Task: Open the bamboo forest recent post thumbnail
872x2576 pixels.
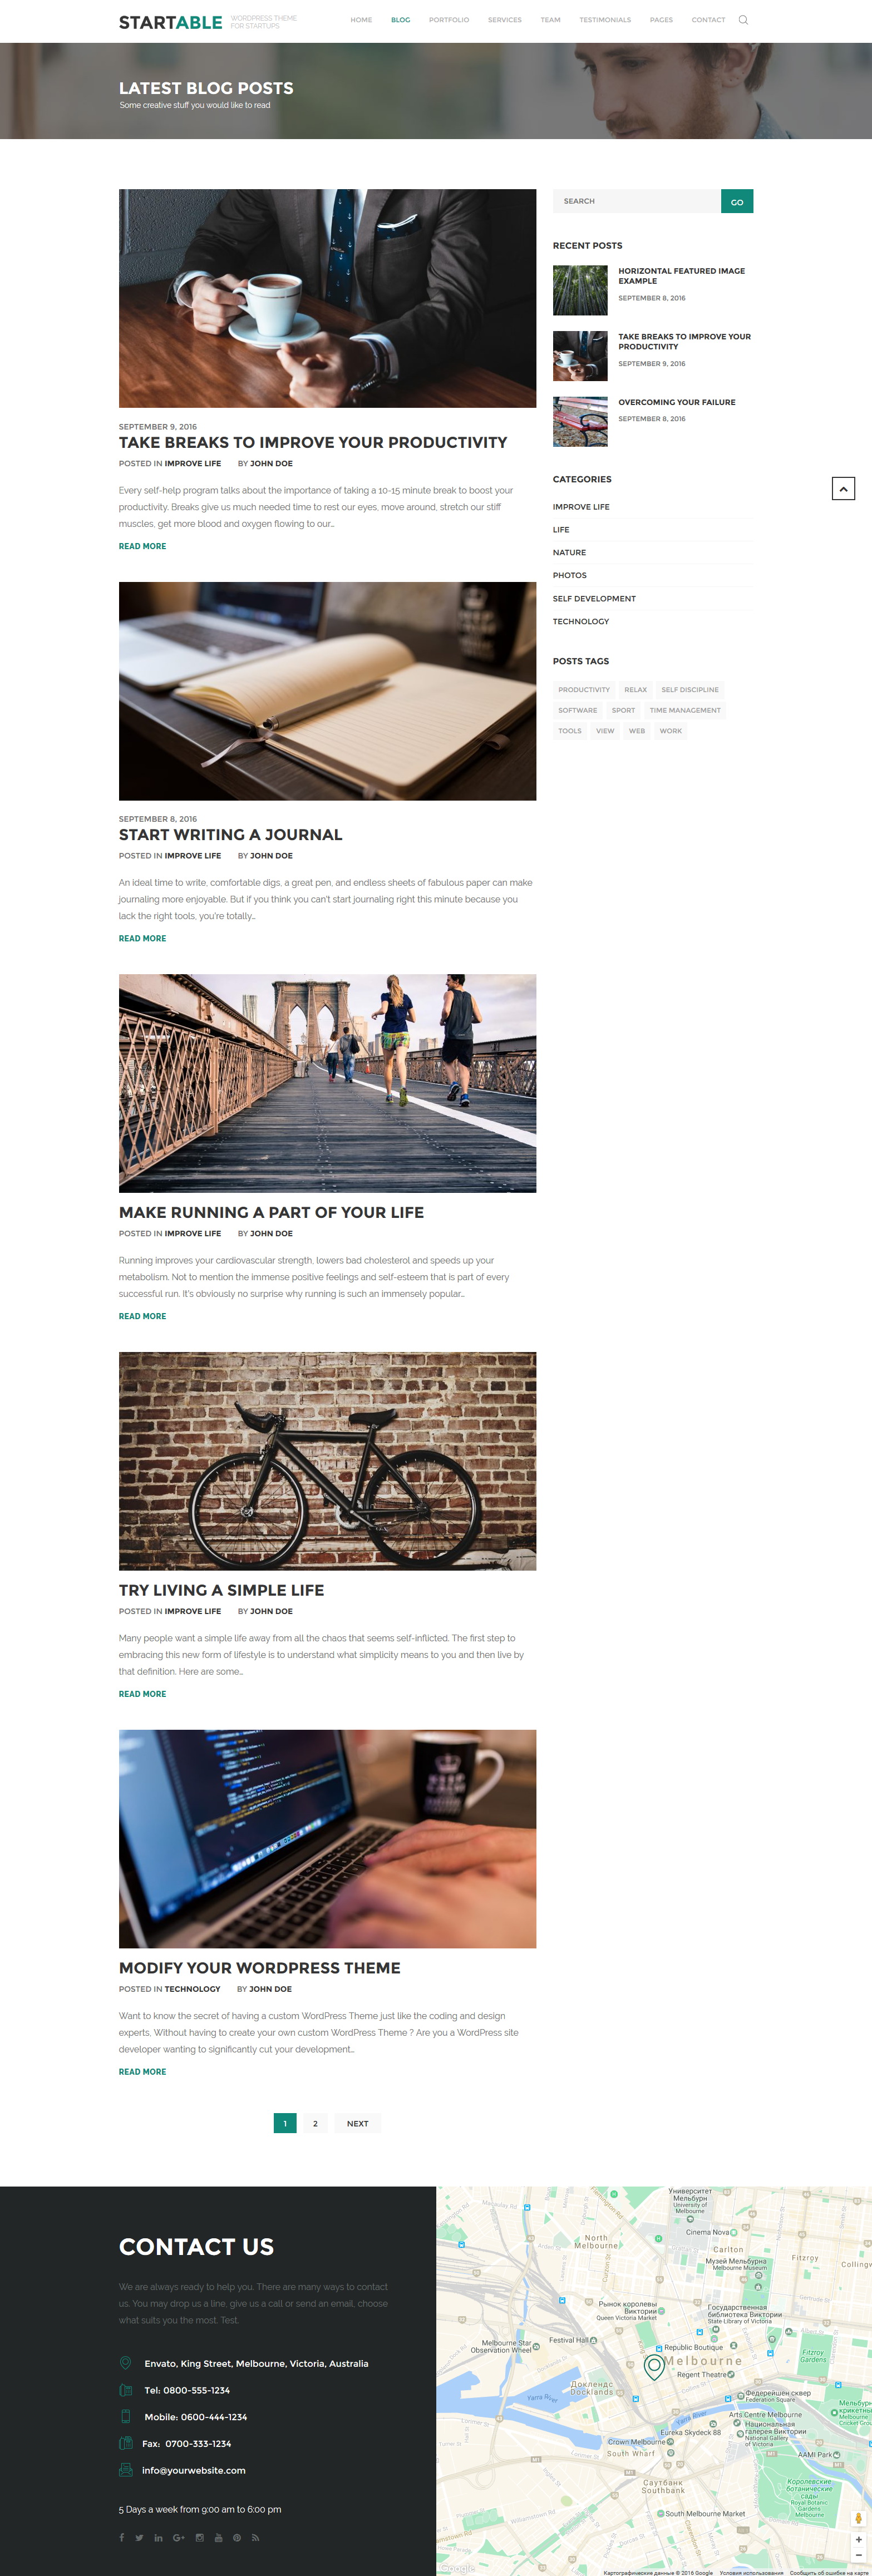Action: click(580, 290)
